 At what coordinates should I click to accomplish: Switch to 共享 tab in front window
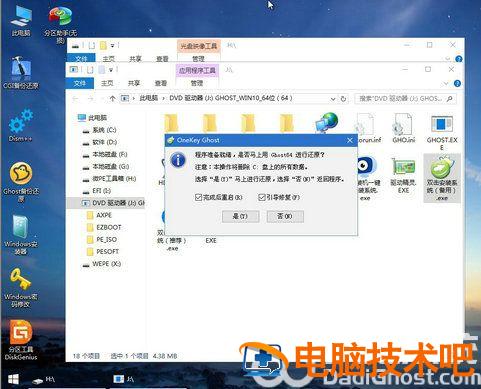point(134,83)
